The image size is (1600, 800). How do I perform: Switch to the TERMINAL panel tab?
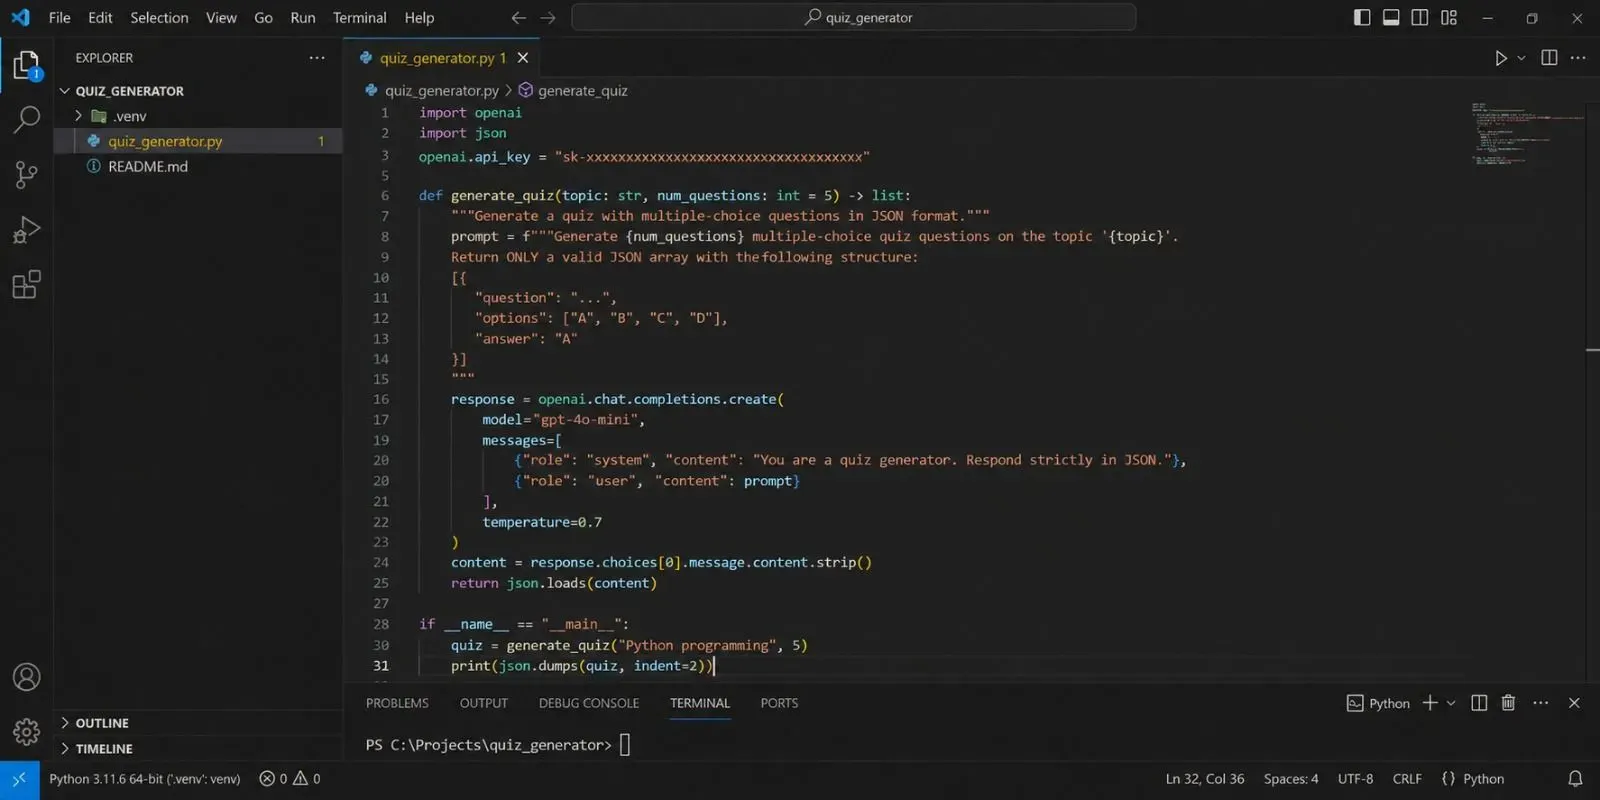pyautogui.click(x=700, y=703)
